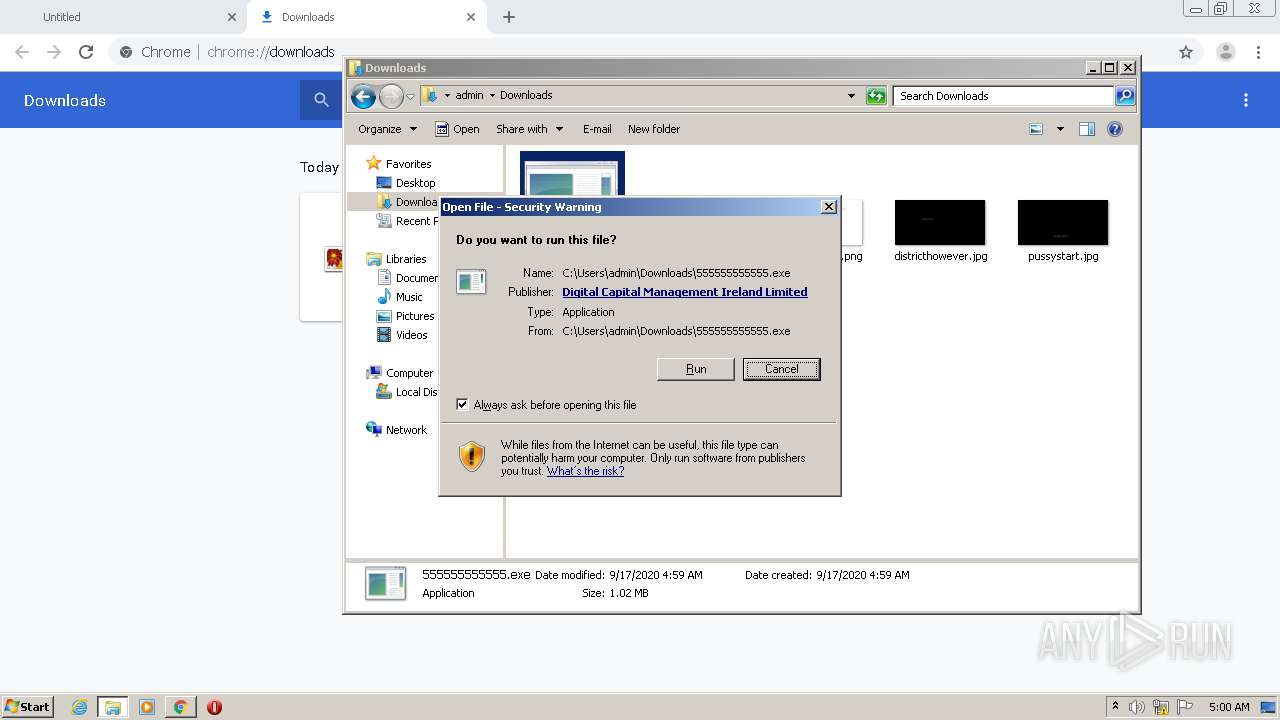Uncheck Always ask before opening this file

point(462,405)
